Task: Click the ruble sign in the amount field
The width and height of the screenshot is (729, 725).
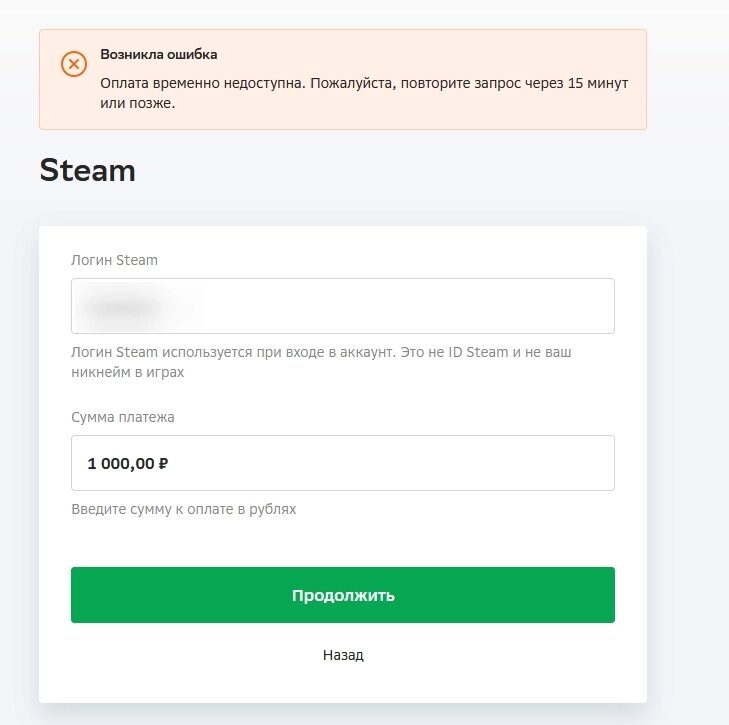Action: tap(163, 464)
